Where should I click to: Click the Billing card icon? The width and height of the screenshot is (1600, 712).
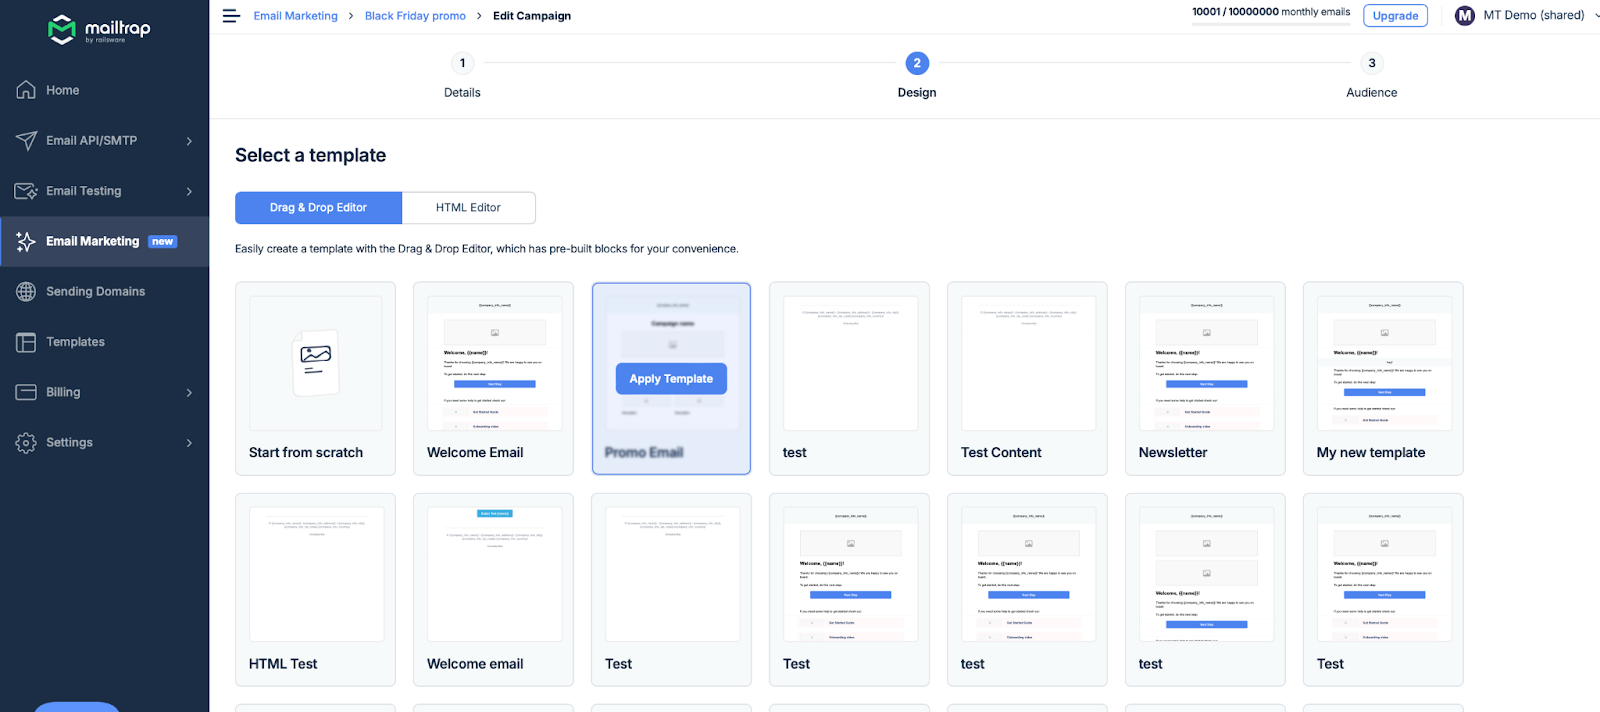tap(26, 392)
